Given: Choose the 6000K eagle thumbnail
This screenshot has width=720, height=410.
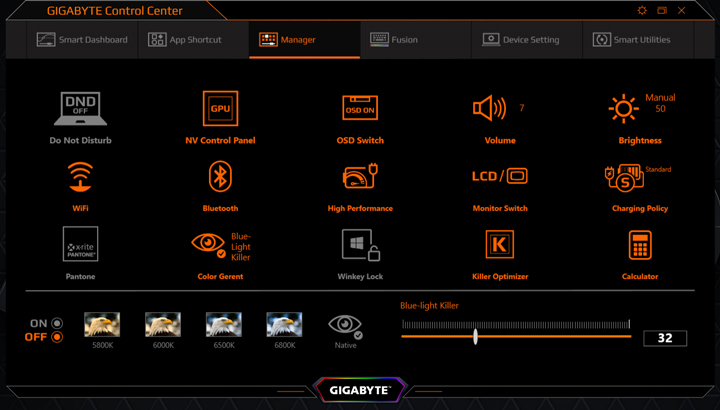Looking at the screenshot, I should pyautogui.click(x=163, y=324).
